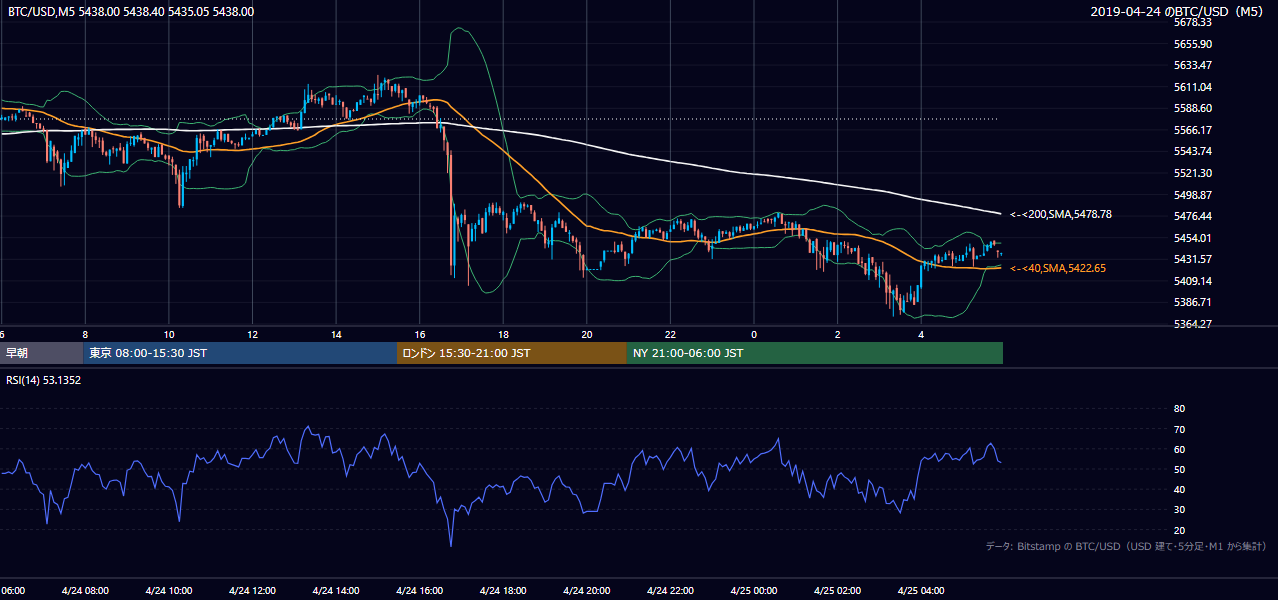The width and height of the screenshot is (1278, 600).
Task: Click the 4/24 16:00 time axis label
Action: (x=420, y=591)
